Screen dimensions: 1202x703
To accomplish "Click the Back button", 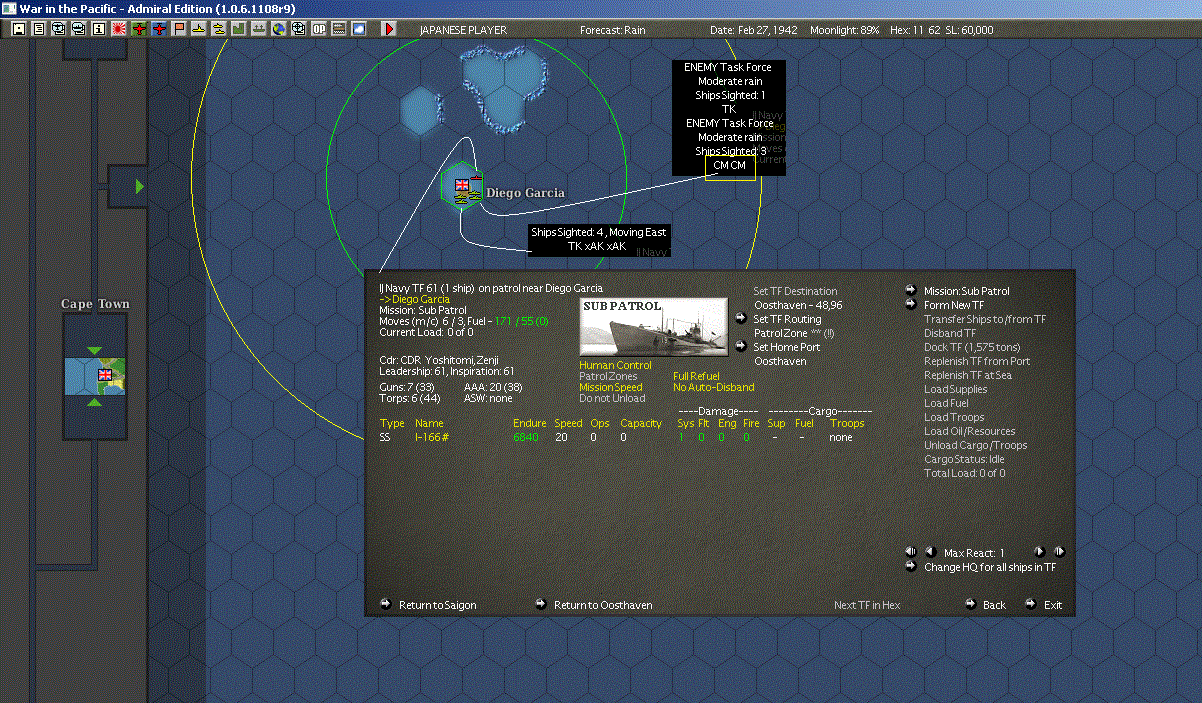I will tap(994, 605).
